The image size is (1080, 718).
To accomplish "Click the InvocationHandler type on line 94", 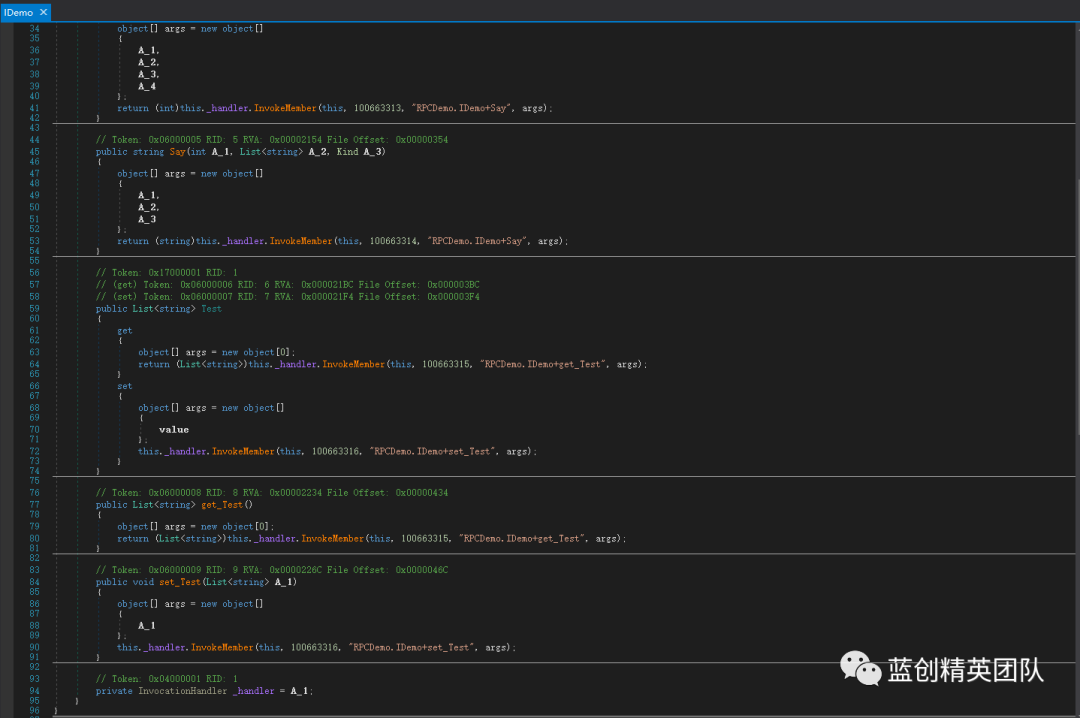I will pyautogui.click(x=183, y=691).
